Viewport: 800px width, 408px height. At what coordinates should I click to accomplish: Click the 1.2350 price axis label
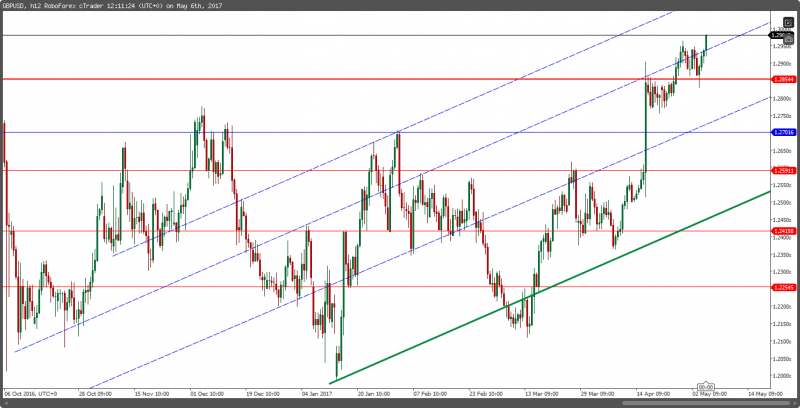(780, 254)
